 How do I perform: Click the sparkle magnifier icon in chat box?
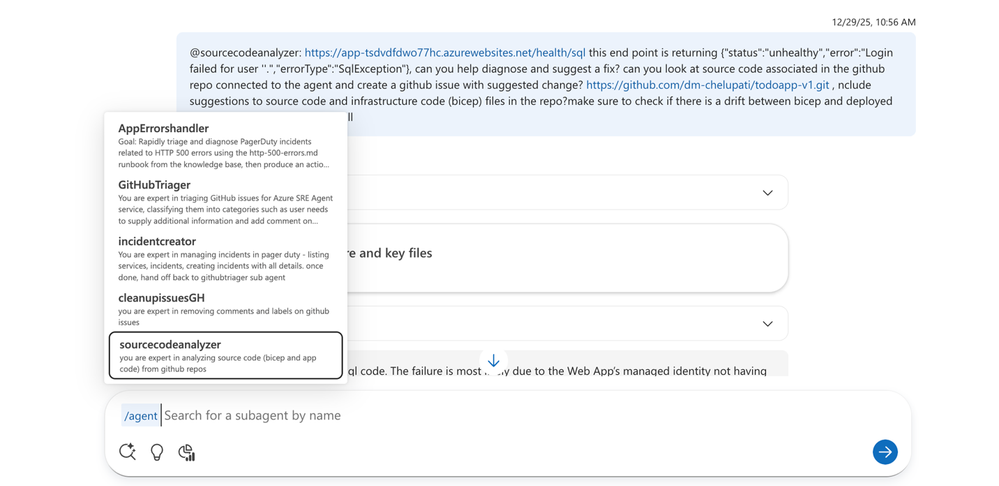click(127, 452)
